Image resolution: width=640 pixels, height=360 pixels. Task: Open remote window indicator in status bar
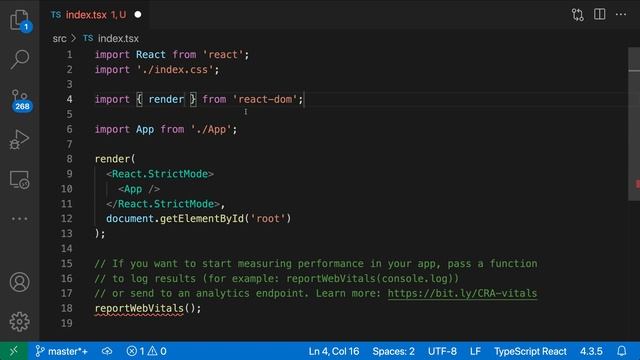tap(14, 351)
